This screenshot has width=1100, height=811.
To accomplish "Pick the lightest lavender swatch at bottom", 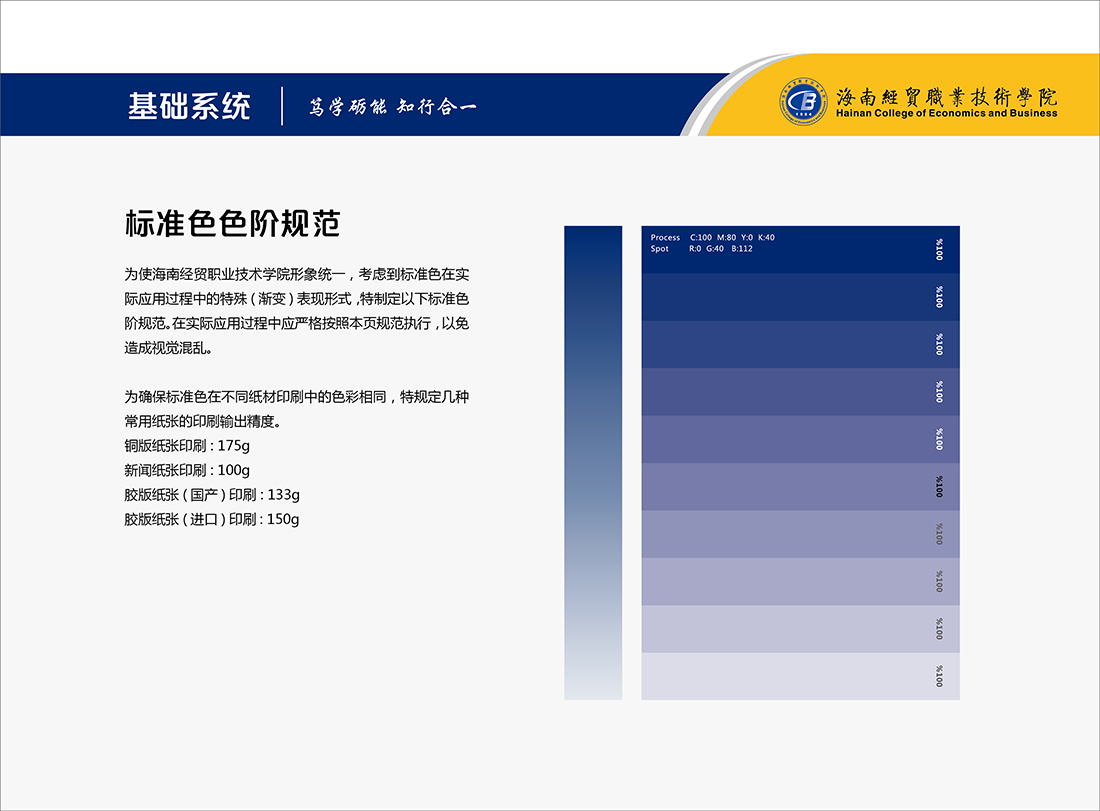I will pos(800,676).
